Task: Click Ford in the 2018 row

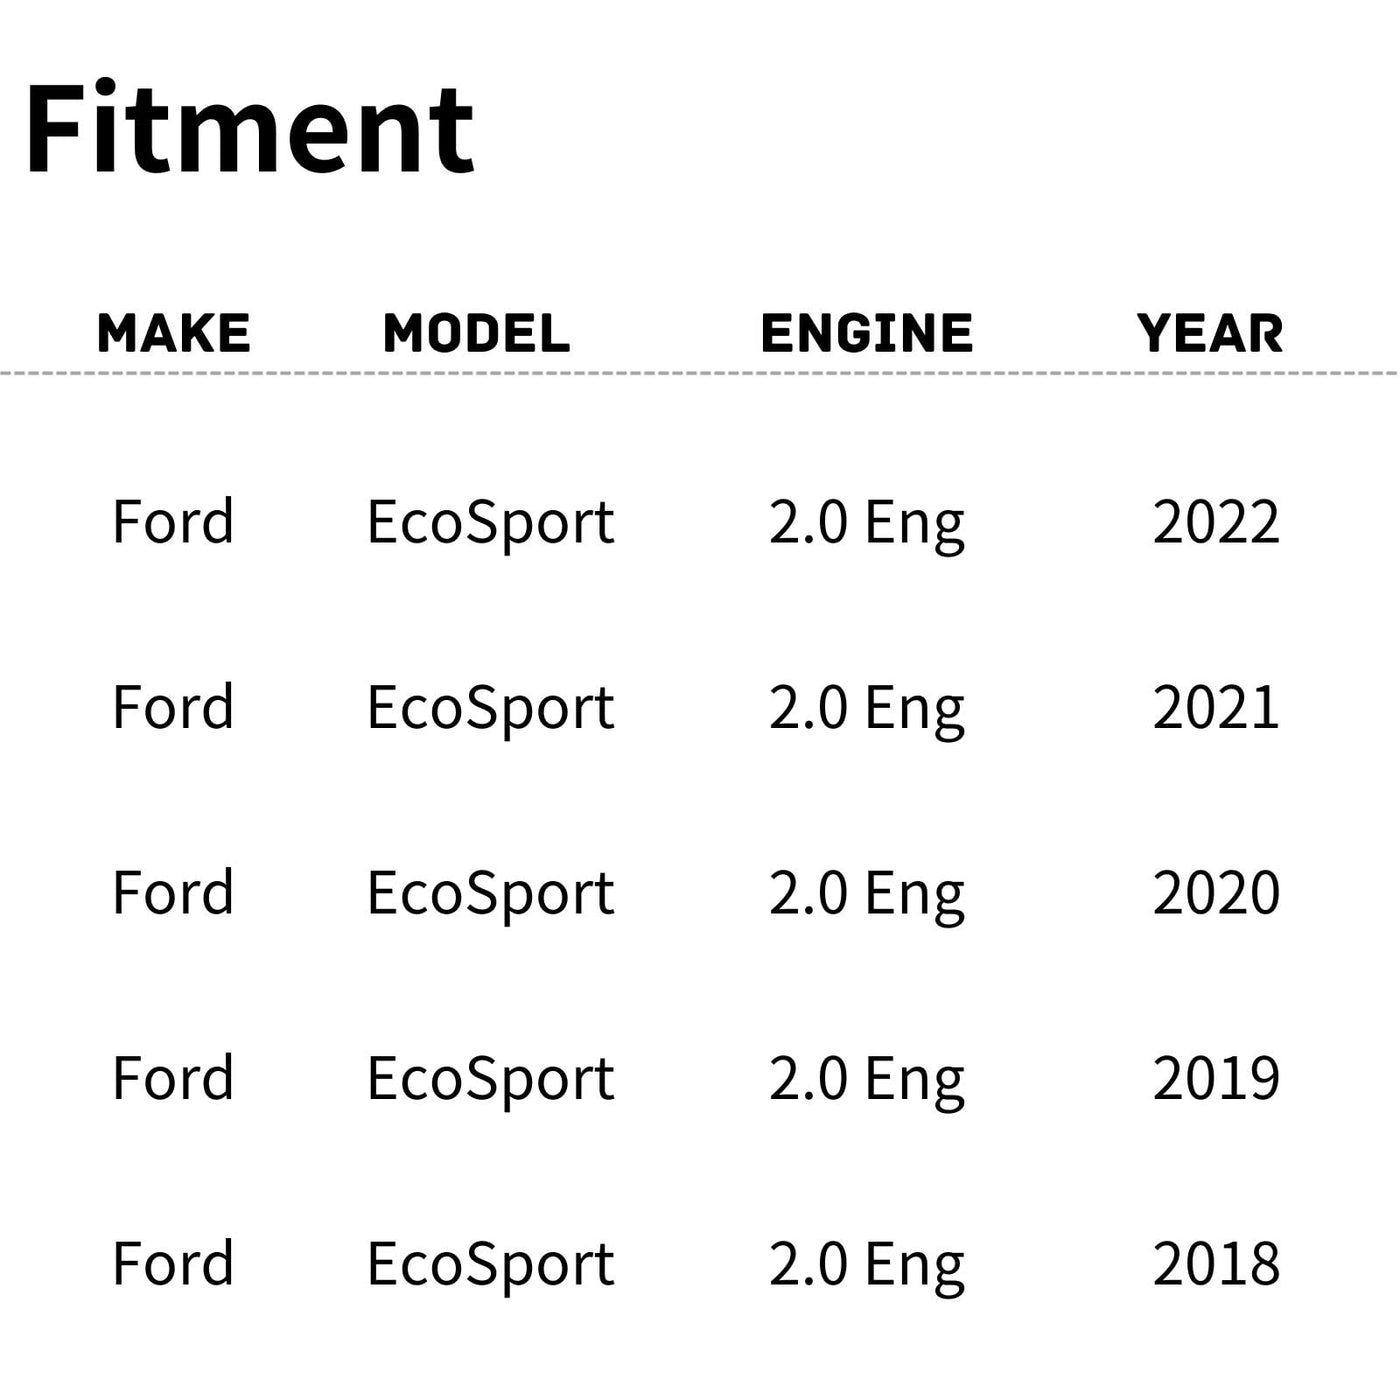Action: pos(173,1264)
